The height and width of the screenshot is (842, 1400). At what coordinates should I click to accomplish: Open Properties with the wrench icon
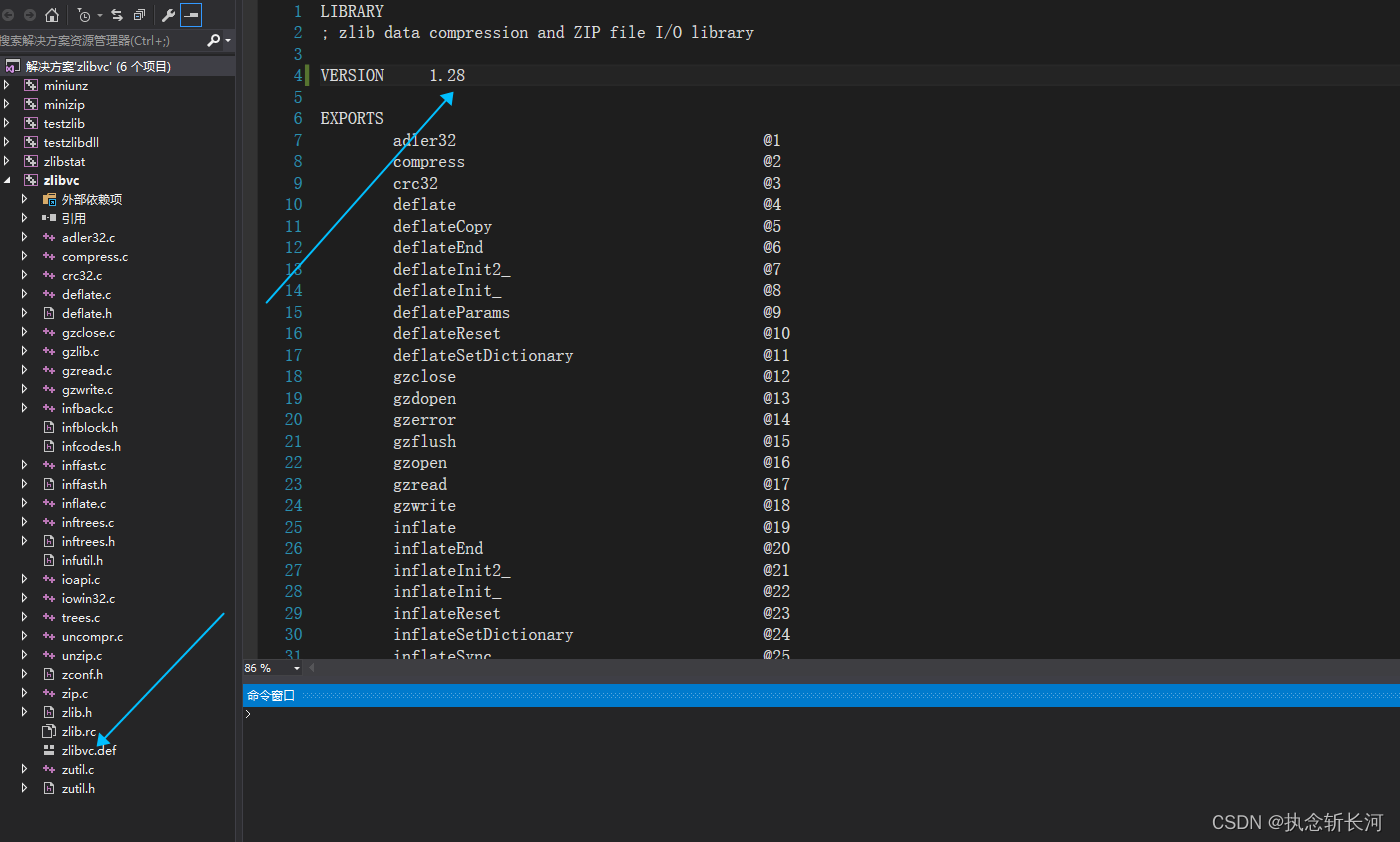168,15
